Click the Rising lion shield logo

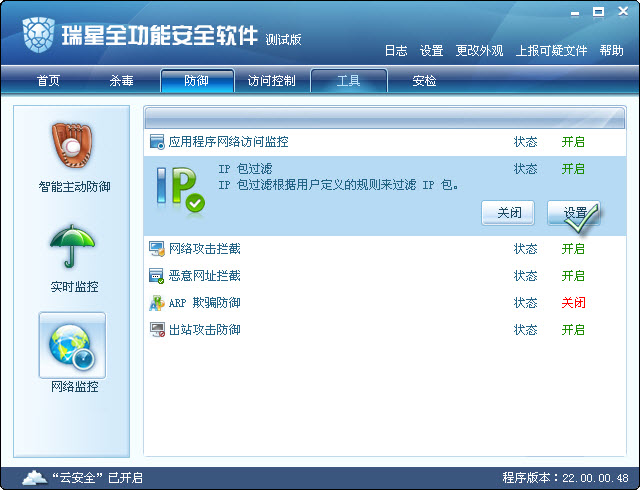click(x=39, y=35)
